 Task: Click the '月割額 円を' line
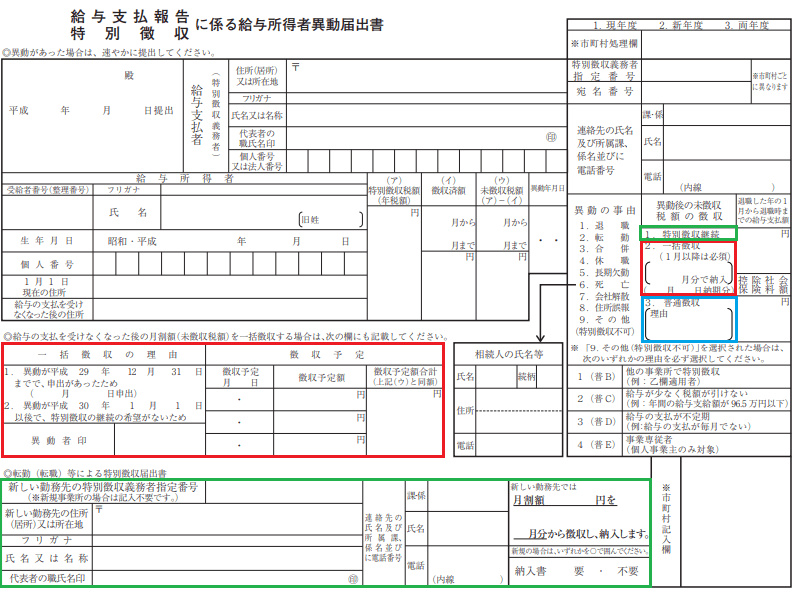click(x=564, y=501)
